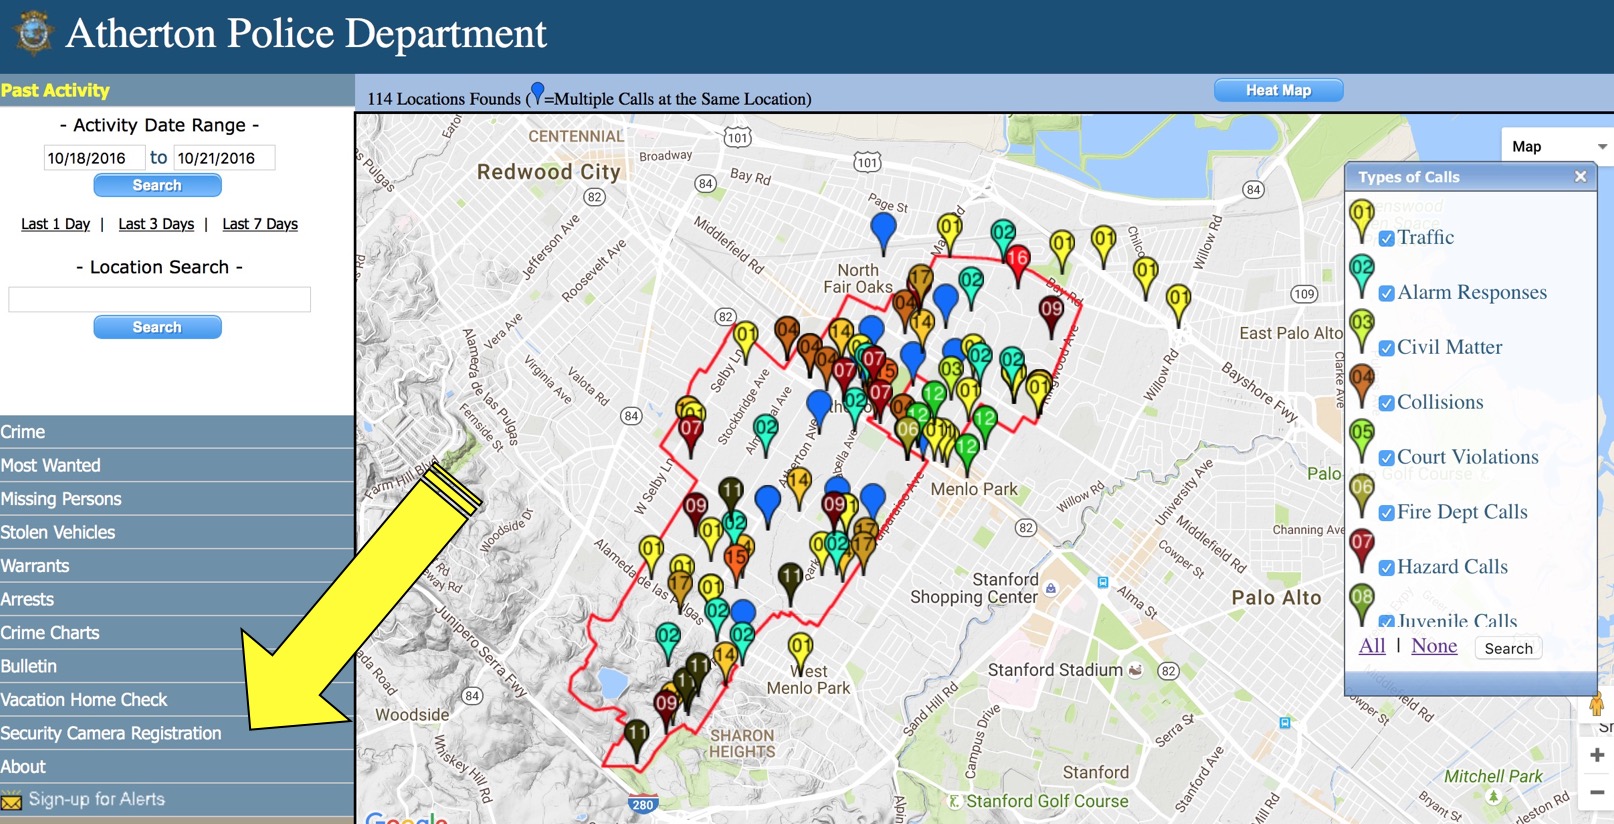Image resolution: width=1614 pixels, height=824 pixels.
Task: Open the Crime Charts menu item
Action: (50, 633)
